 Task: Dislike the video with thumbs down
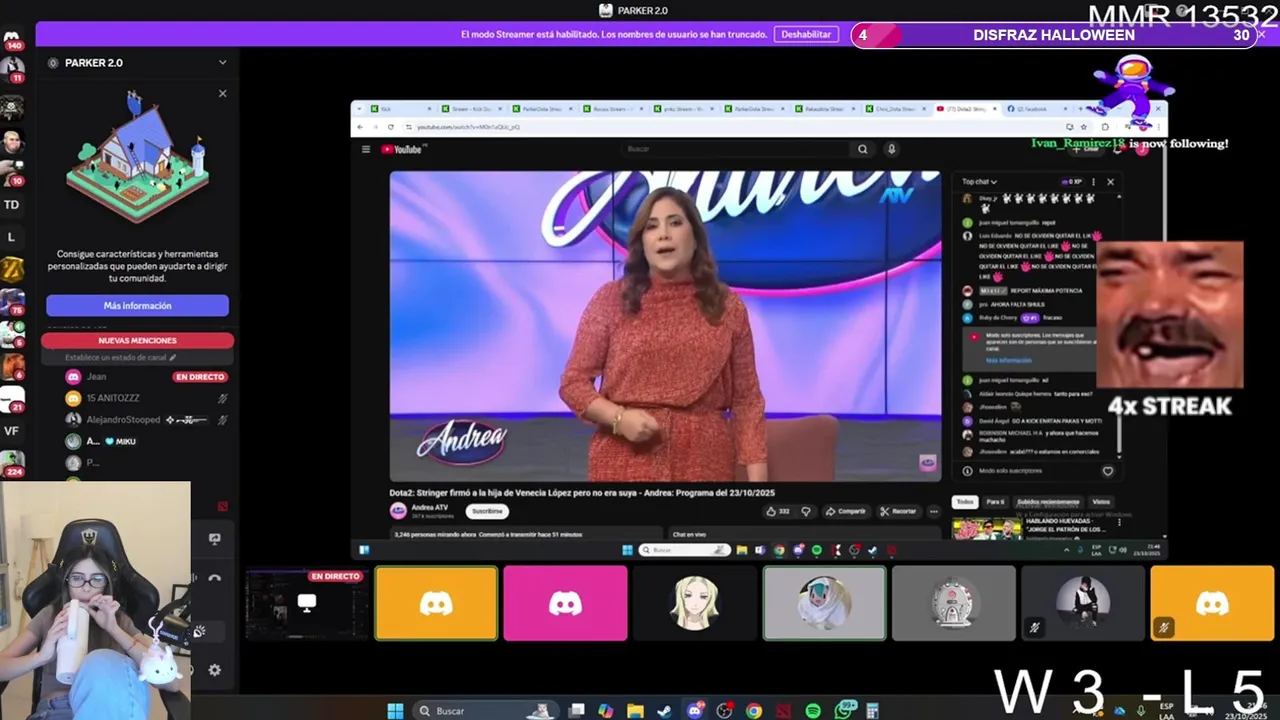pos(806,511)
